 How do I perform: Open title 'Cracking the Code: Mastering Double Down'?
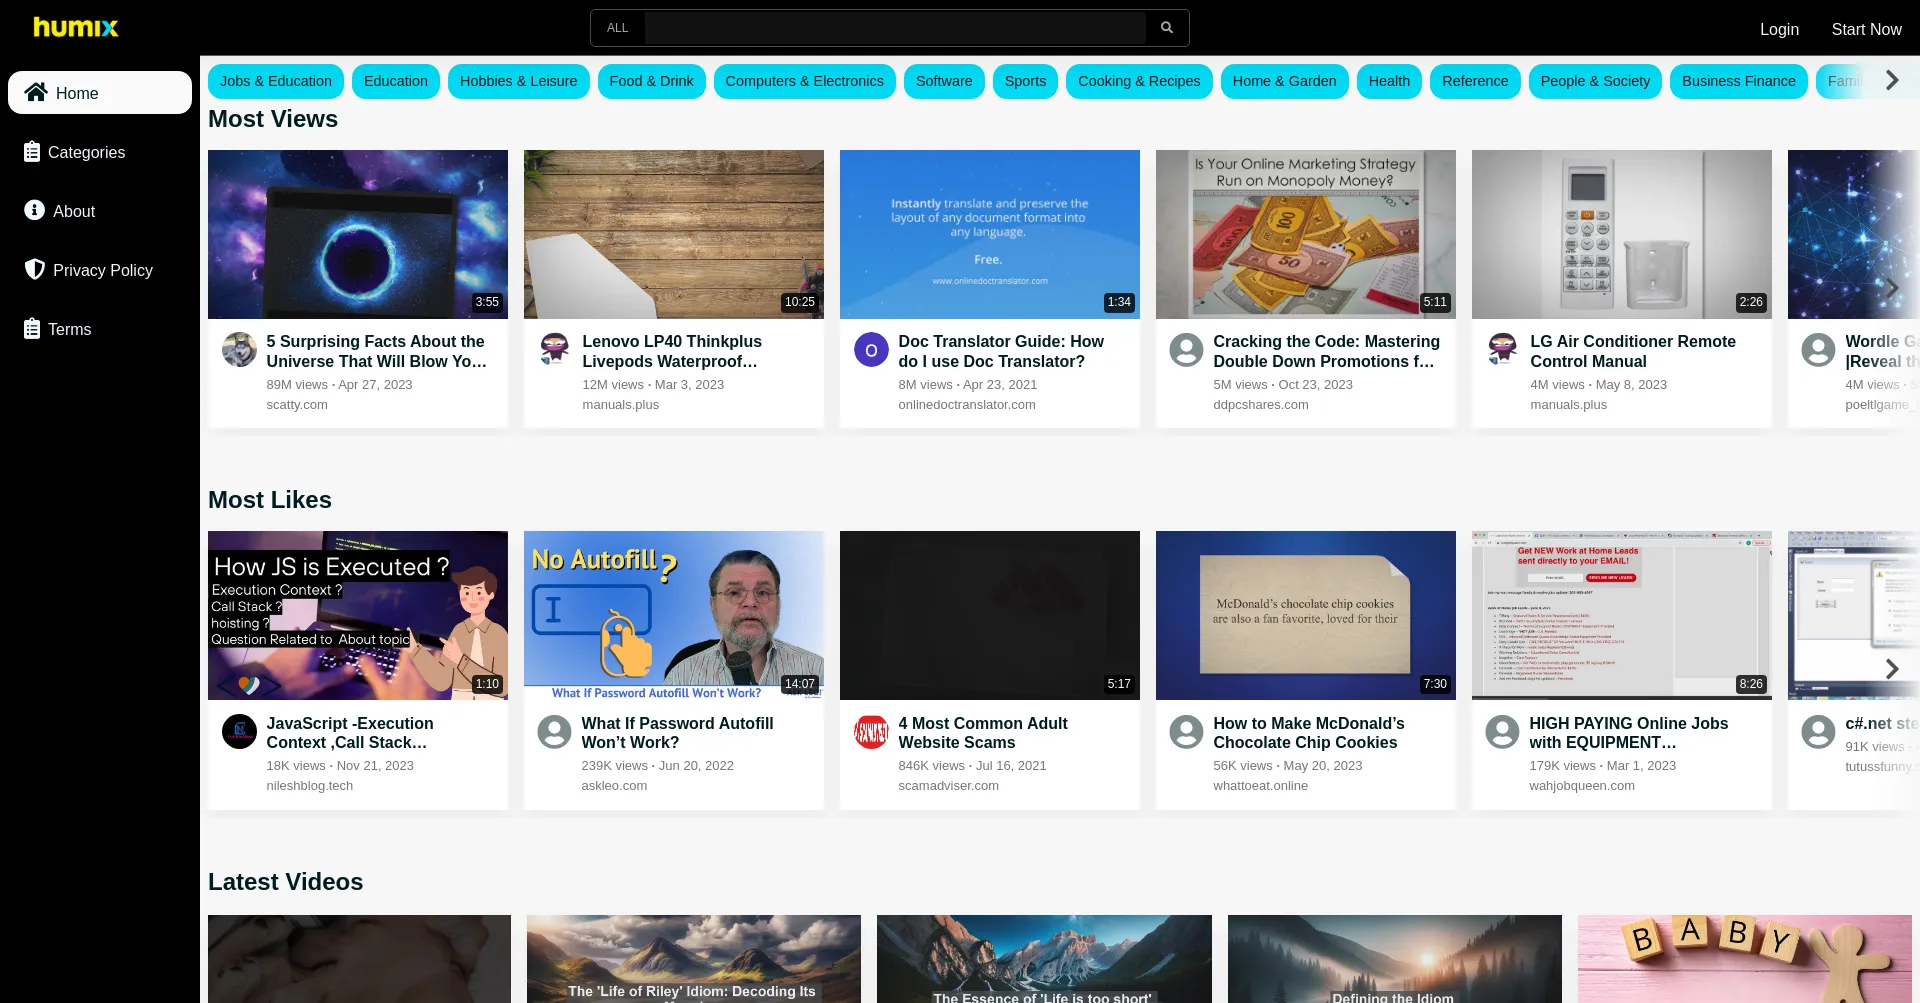click(1327, 351)
